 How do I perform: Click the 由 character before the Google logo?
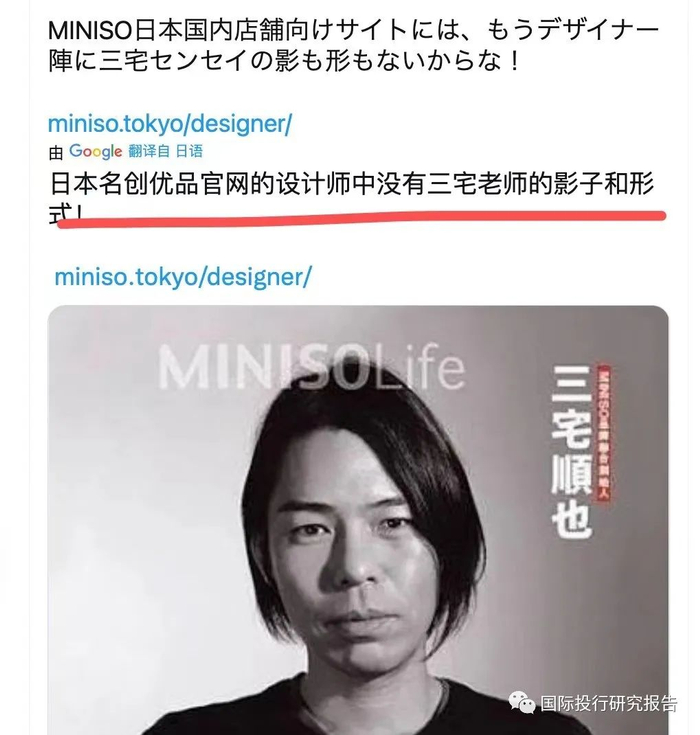coord(56,153)
